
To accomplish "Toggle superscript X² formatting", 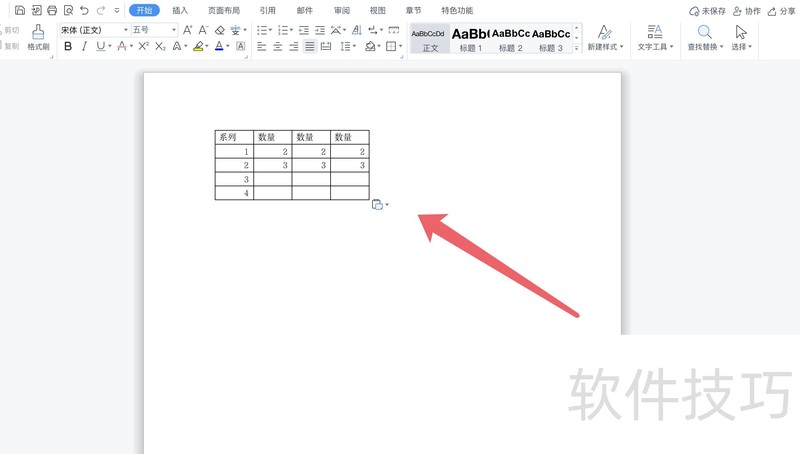I will coord(143,46).
